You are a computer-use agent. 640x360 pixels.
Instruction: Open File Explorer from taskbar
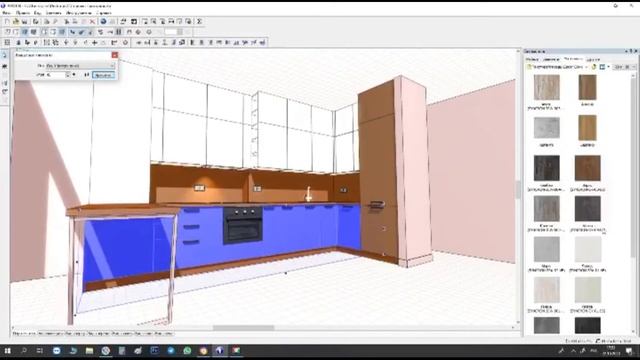[x=89, y=351]
